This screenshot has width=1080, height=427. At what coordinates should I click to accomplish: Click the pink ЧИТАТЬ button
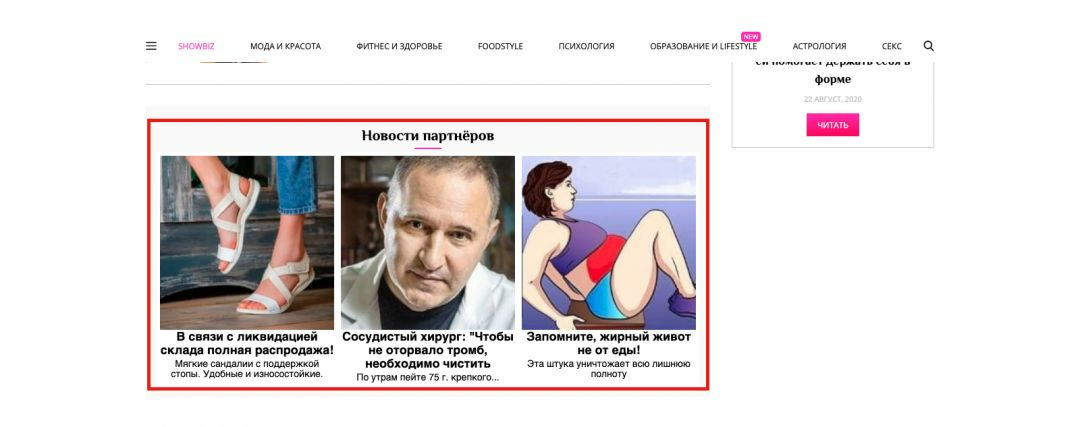coord(833,125)
